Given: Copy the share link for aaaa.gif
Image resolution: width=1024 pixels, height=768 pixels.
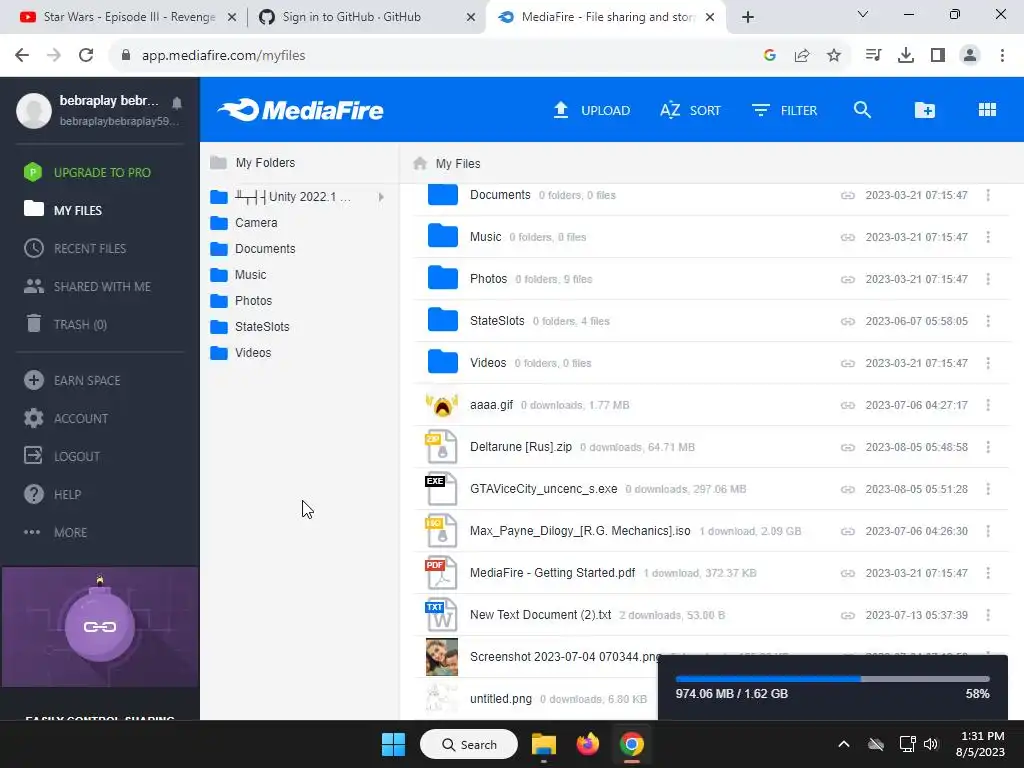Looking at the screenshot, I should [848, 406].
